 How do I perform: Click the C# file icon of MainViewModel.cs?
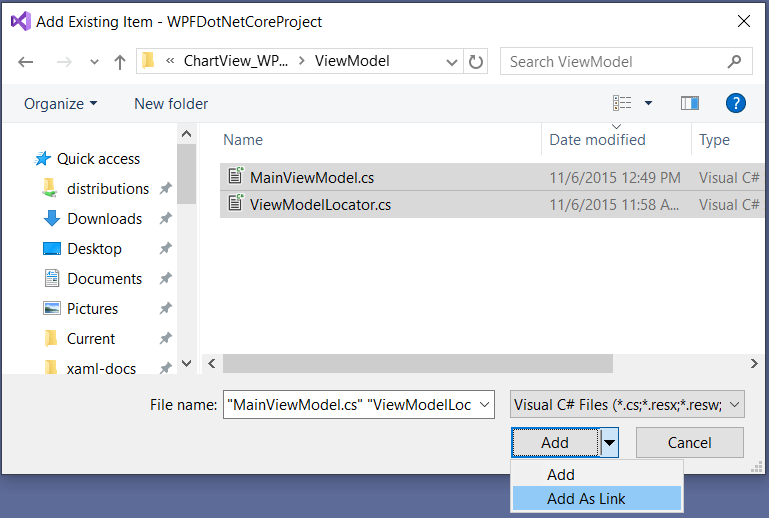[235, 176]
